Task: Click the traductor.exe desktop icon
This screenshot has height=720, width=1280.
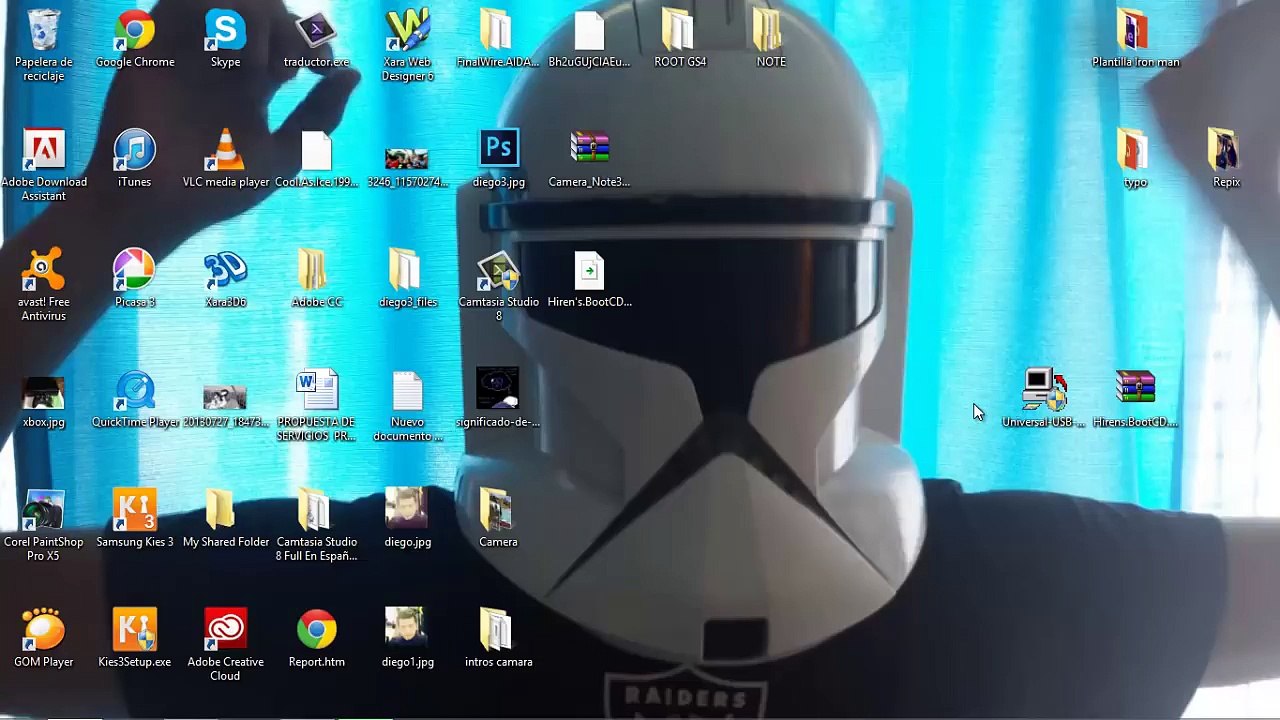Action: click(x=316, y=30)
